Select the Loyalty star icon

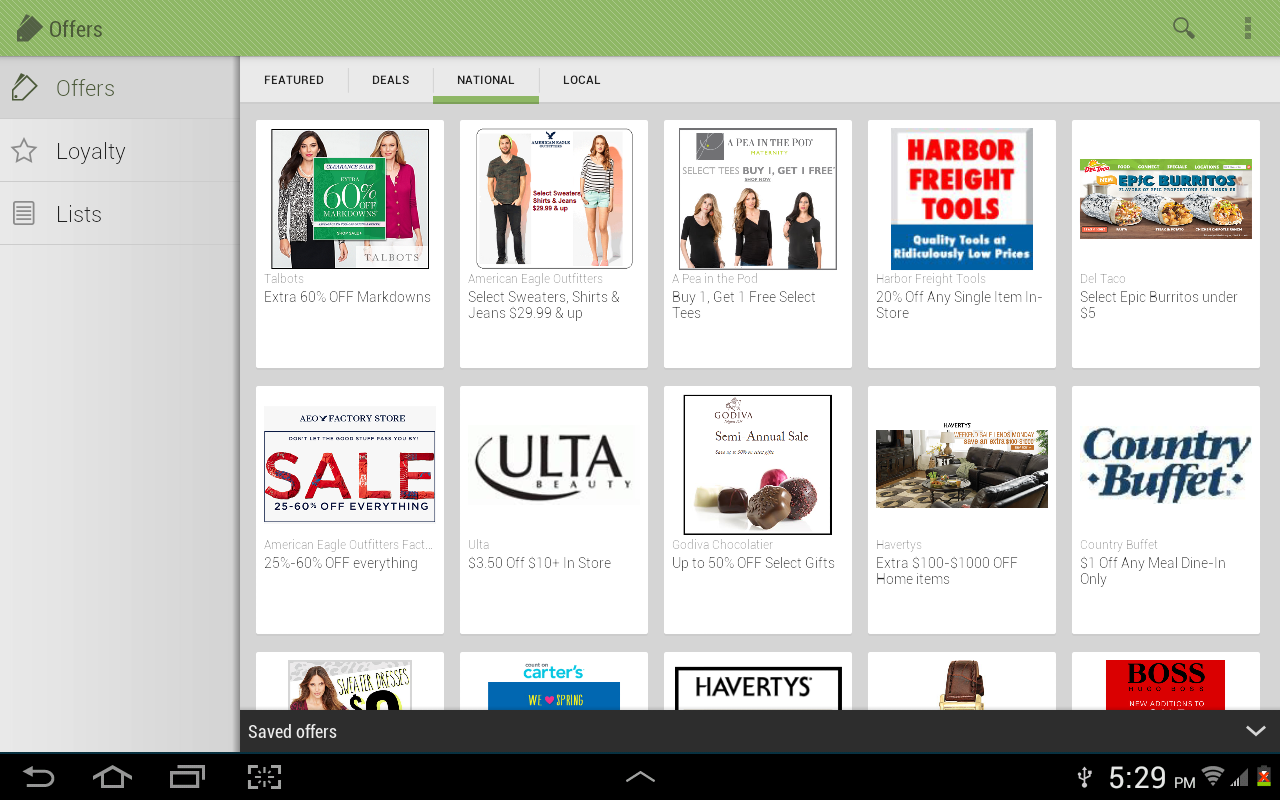click(x=24, y=151)
